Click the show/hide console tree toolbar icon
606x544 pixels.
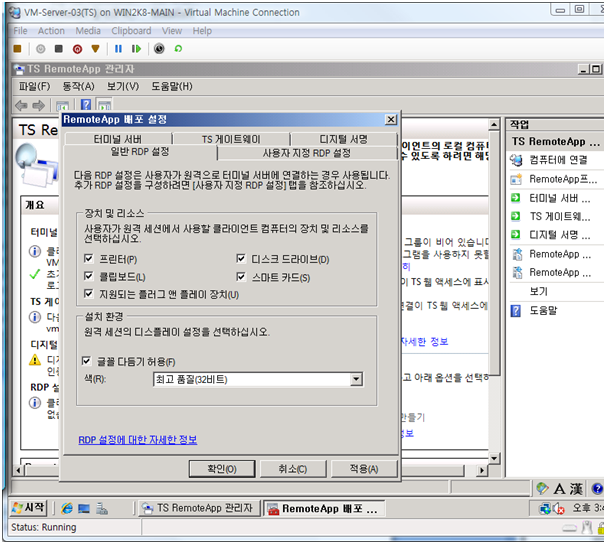pyautogui.click(x=63, y=105)
